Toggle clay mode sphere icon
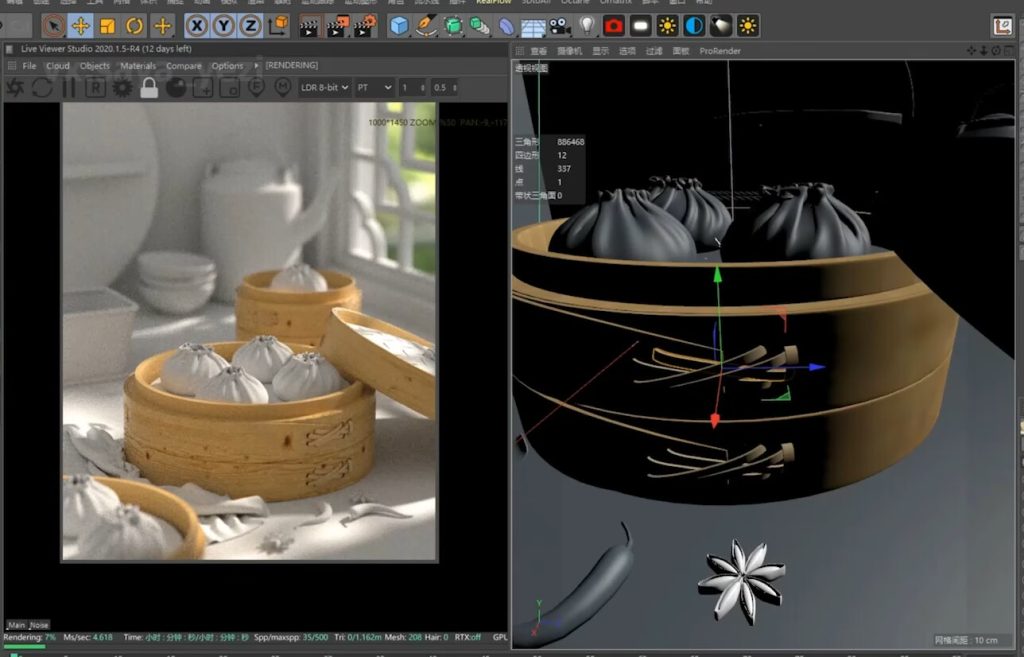Screen dimensions: 1024x657 176,87
